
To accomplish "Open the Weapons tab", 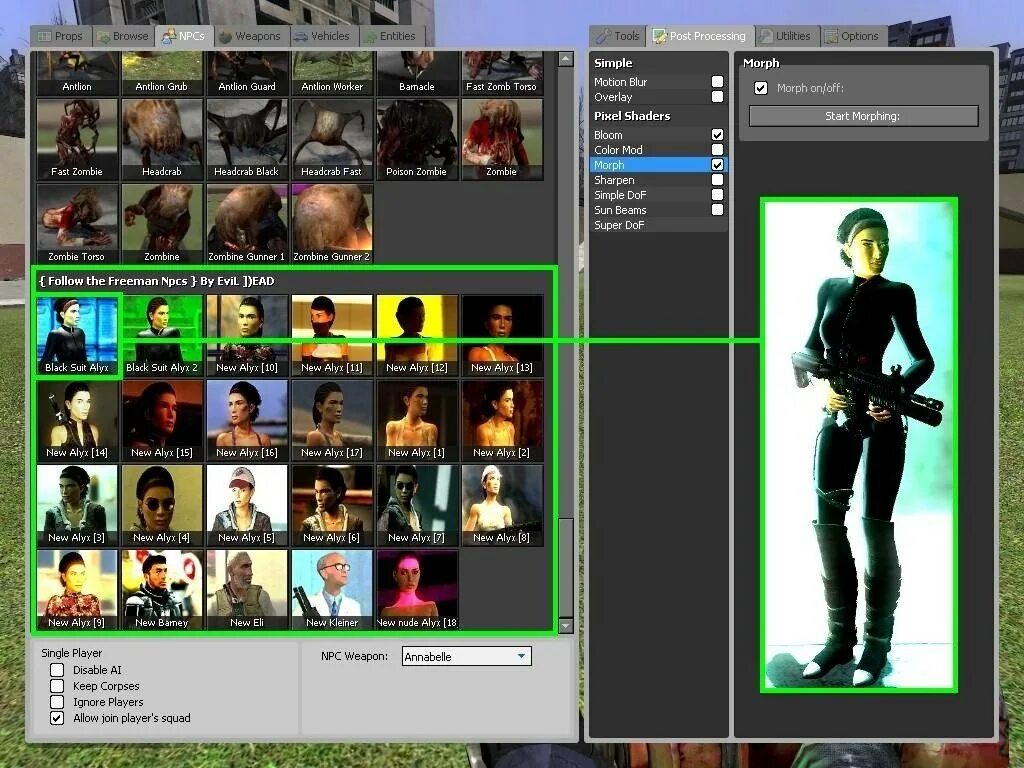I will tap(250, 36).
